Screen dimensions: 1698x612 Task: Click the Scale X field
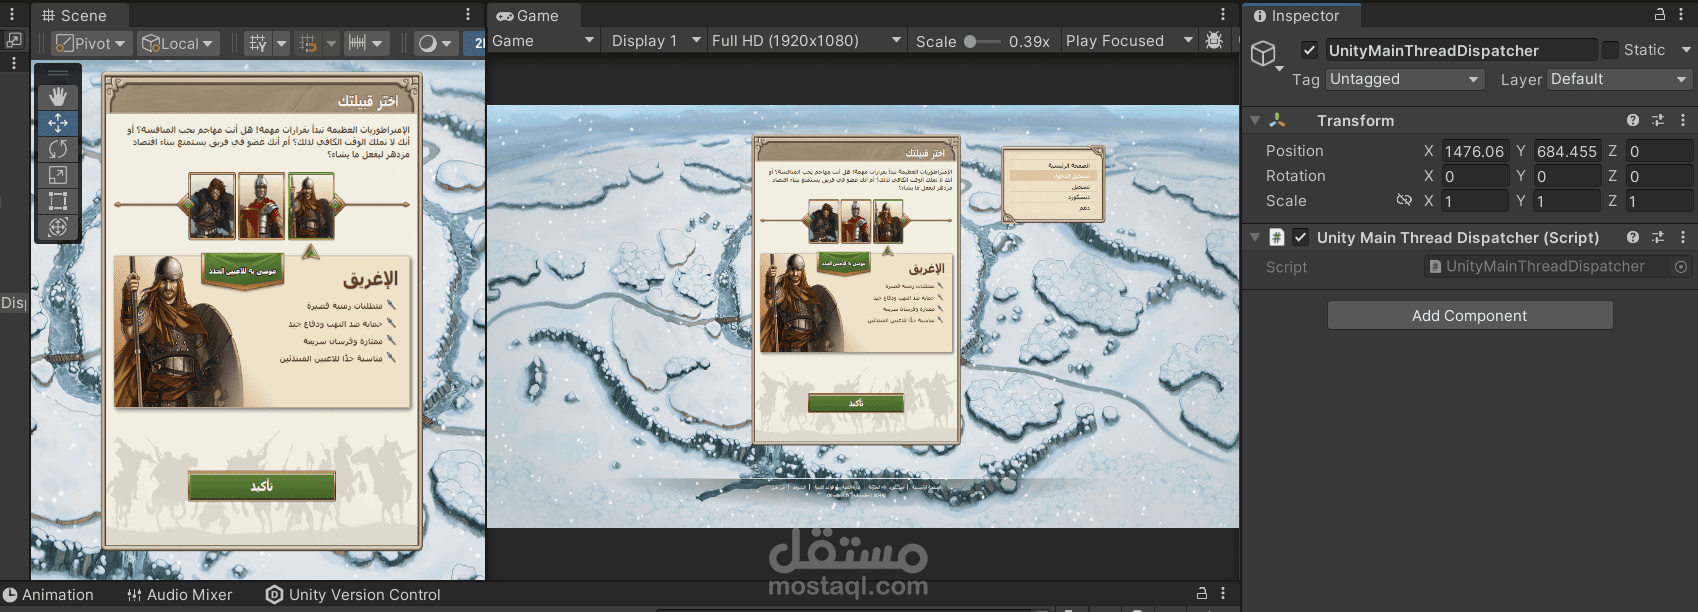point(1475,201)
